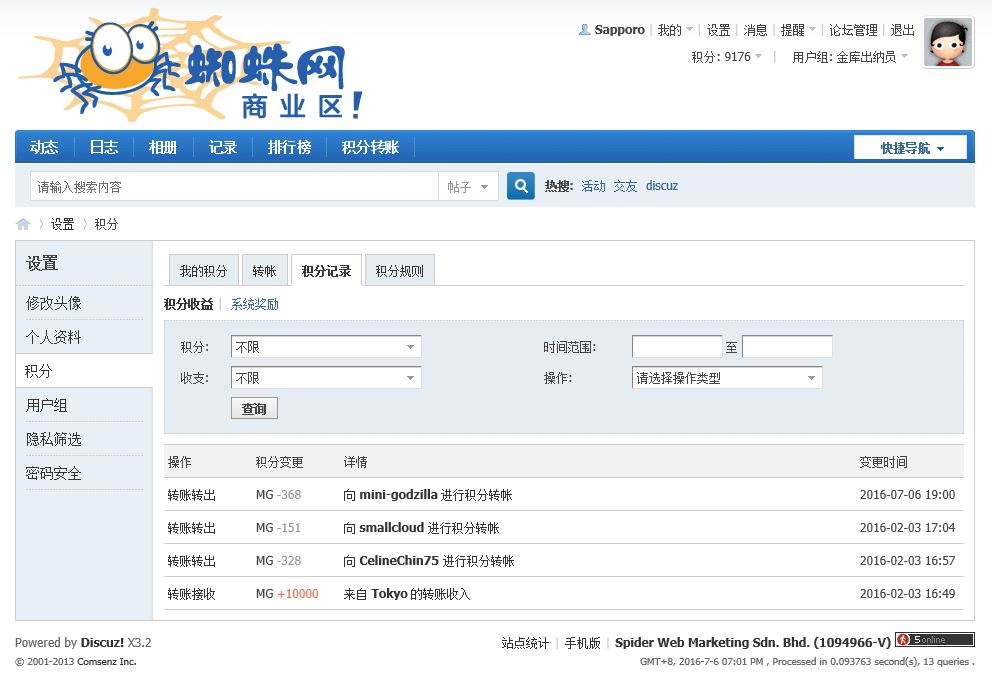Expand the 快捷导航 quick navigation menu
The image size is (992, 678).
pos(910,148)
